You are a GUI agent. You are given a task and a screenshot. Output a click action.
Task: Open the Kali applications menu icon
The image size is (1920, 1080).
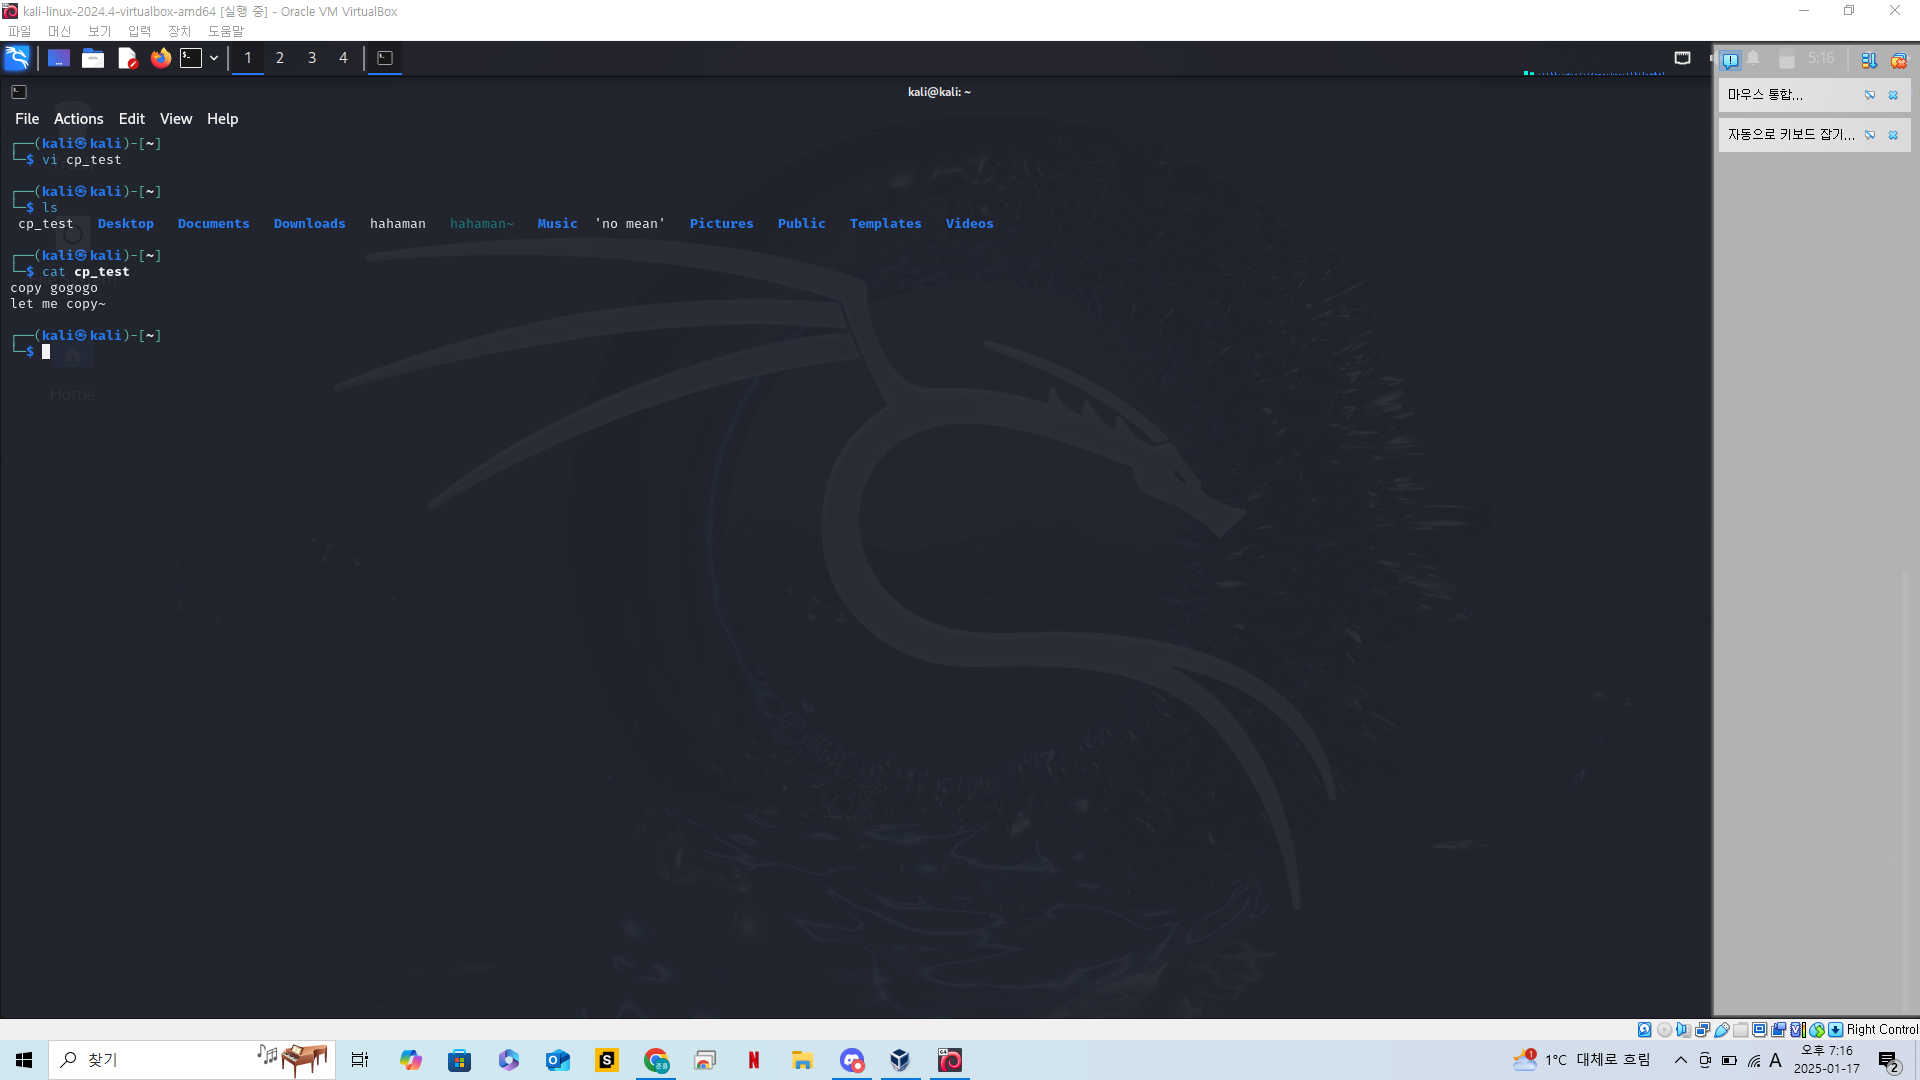[17, 58]
